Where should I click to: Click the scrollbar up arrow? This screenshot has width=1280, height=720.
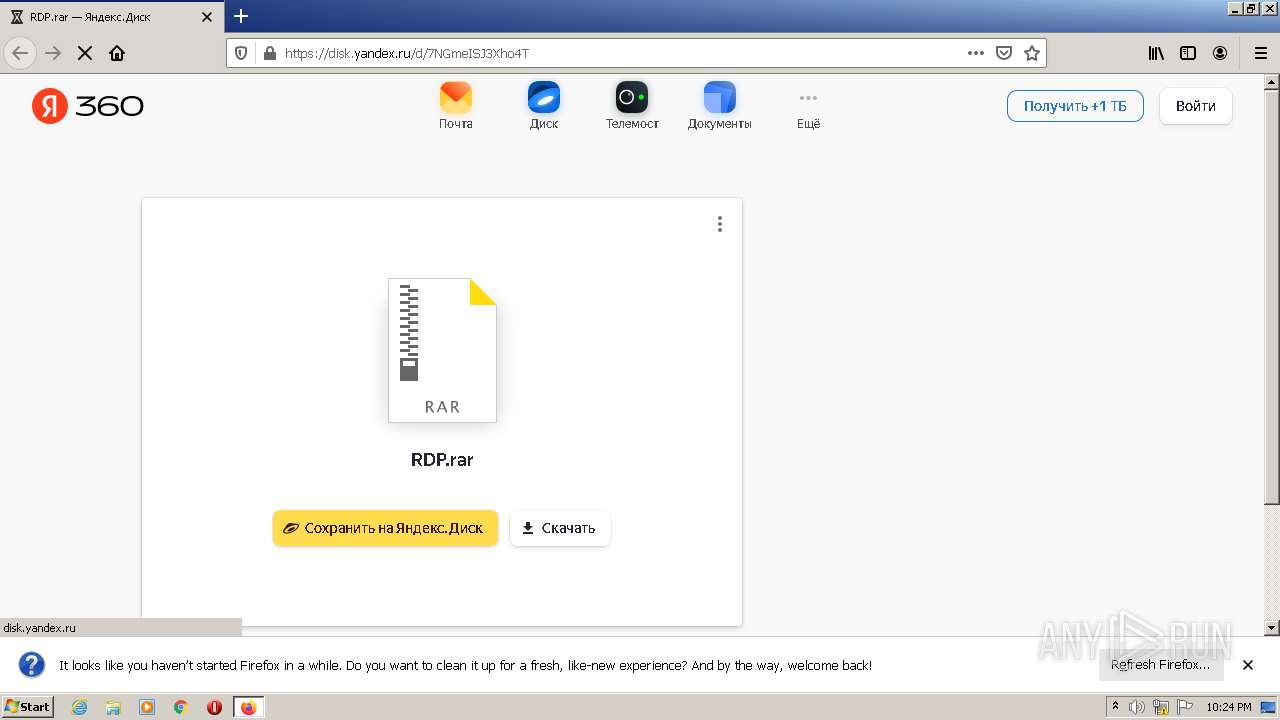pos(1272,81)
